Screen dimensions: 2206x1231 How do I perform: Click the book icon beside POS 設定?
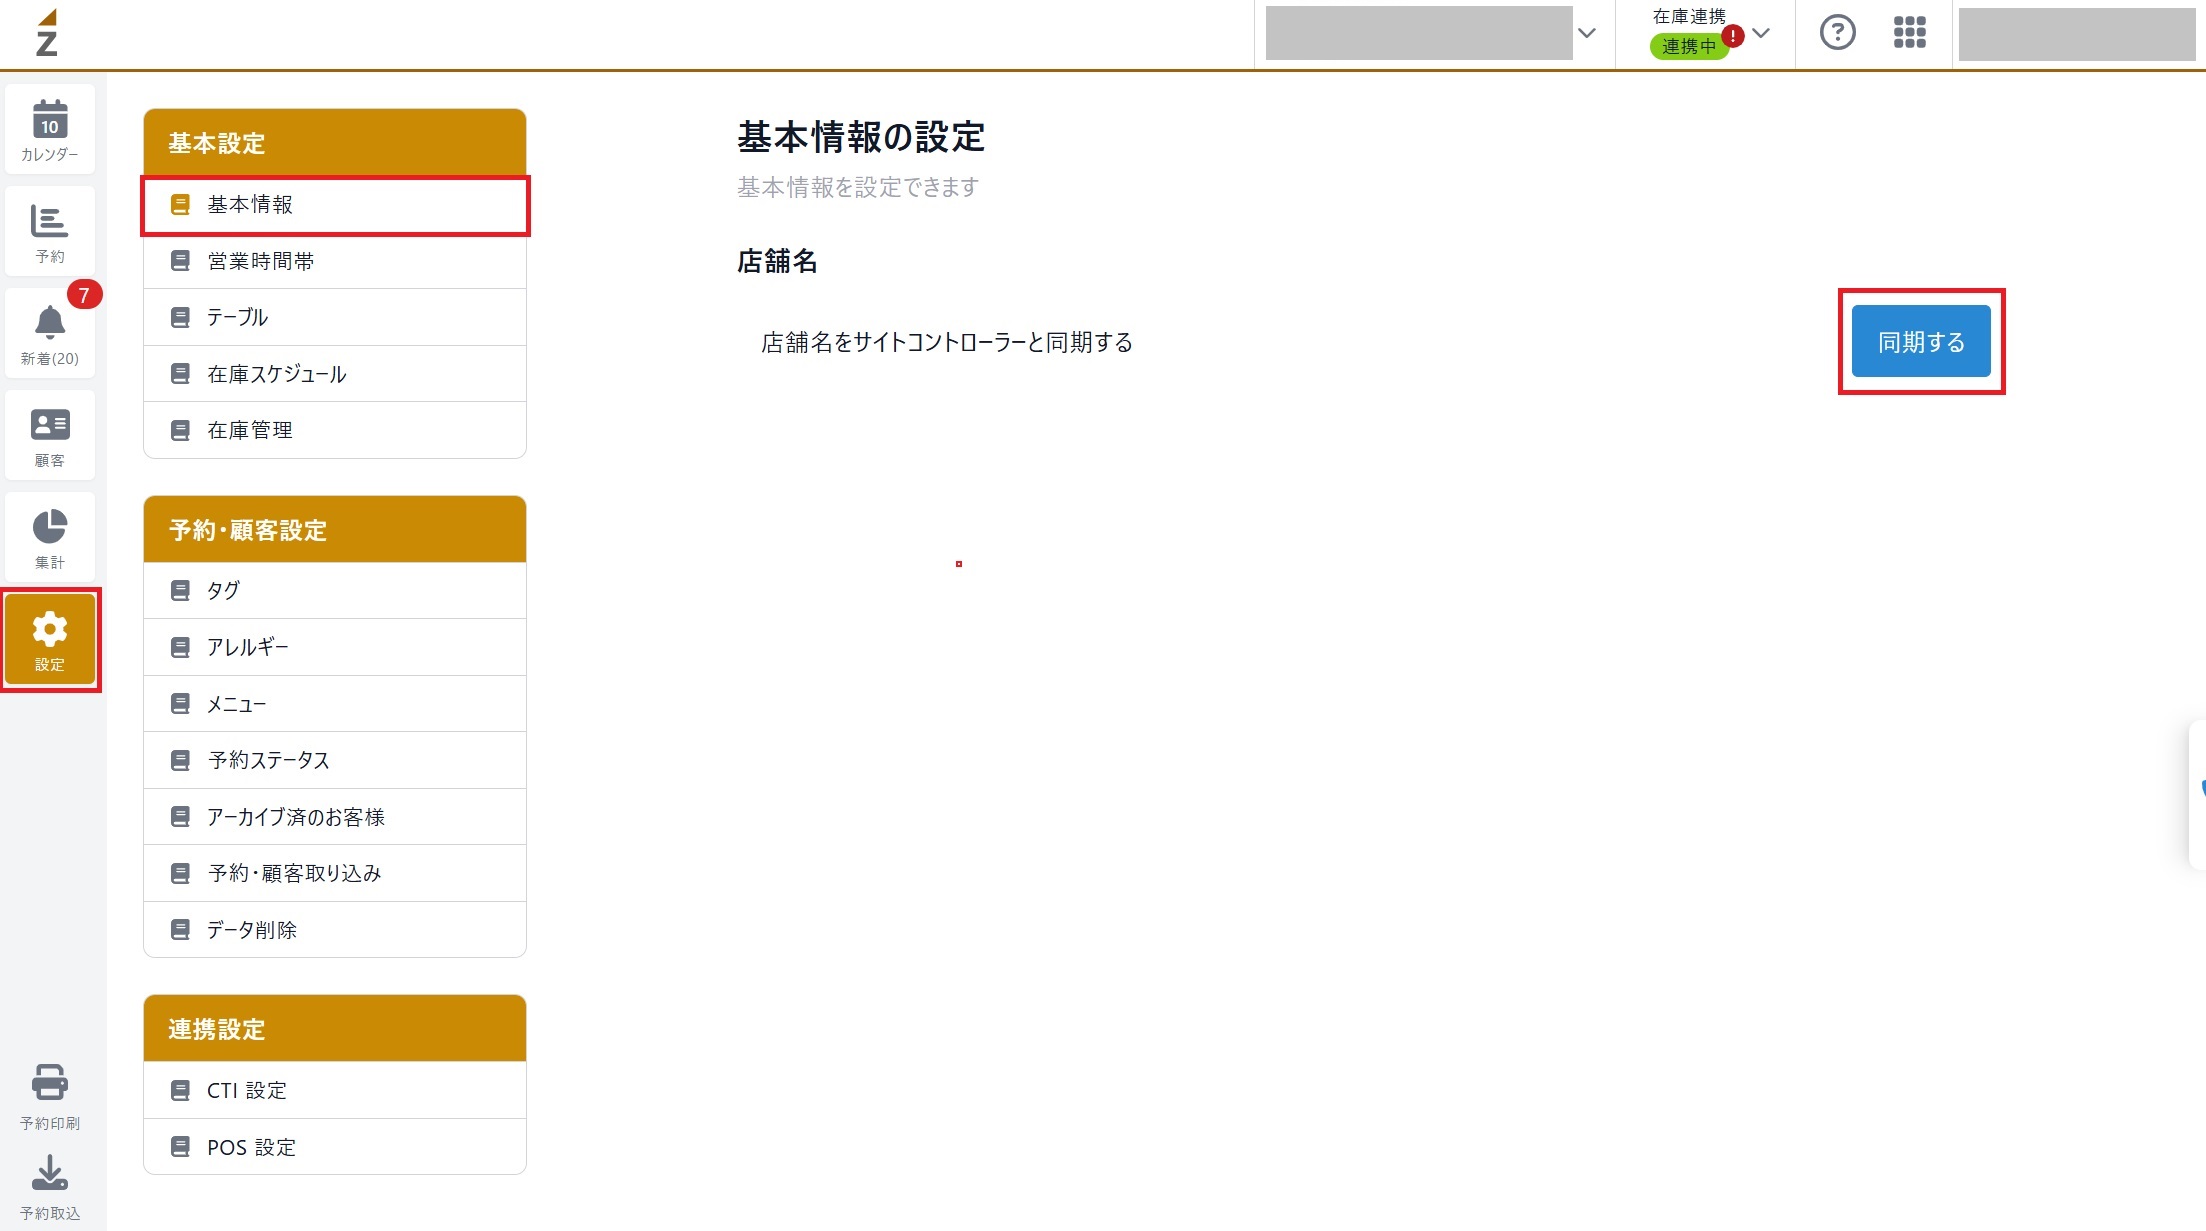point(180,1147)
